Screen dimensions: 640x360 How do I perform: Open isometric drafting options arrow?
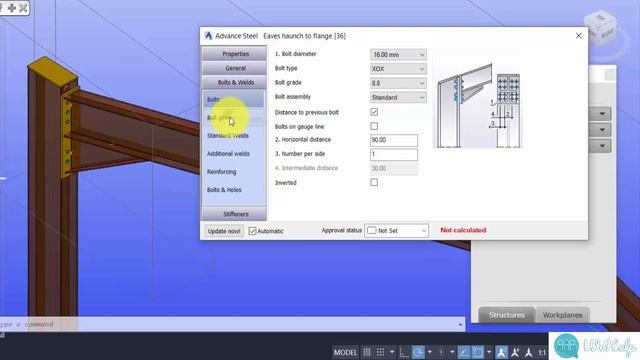coord(452,352)
